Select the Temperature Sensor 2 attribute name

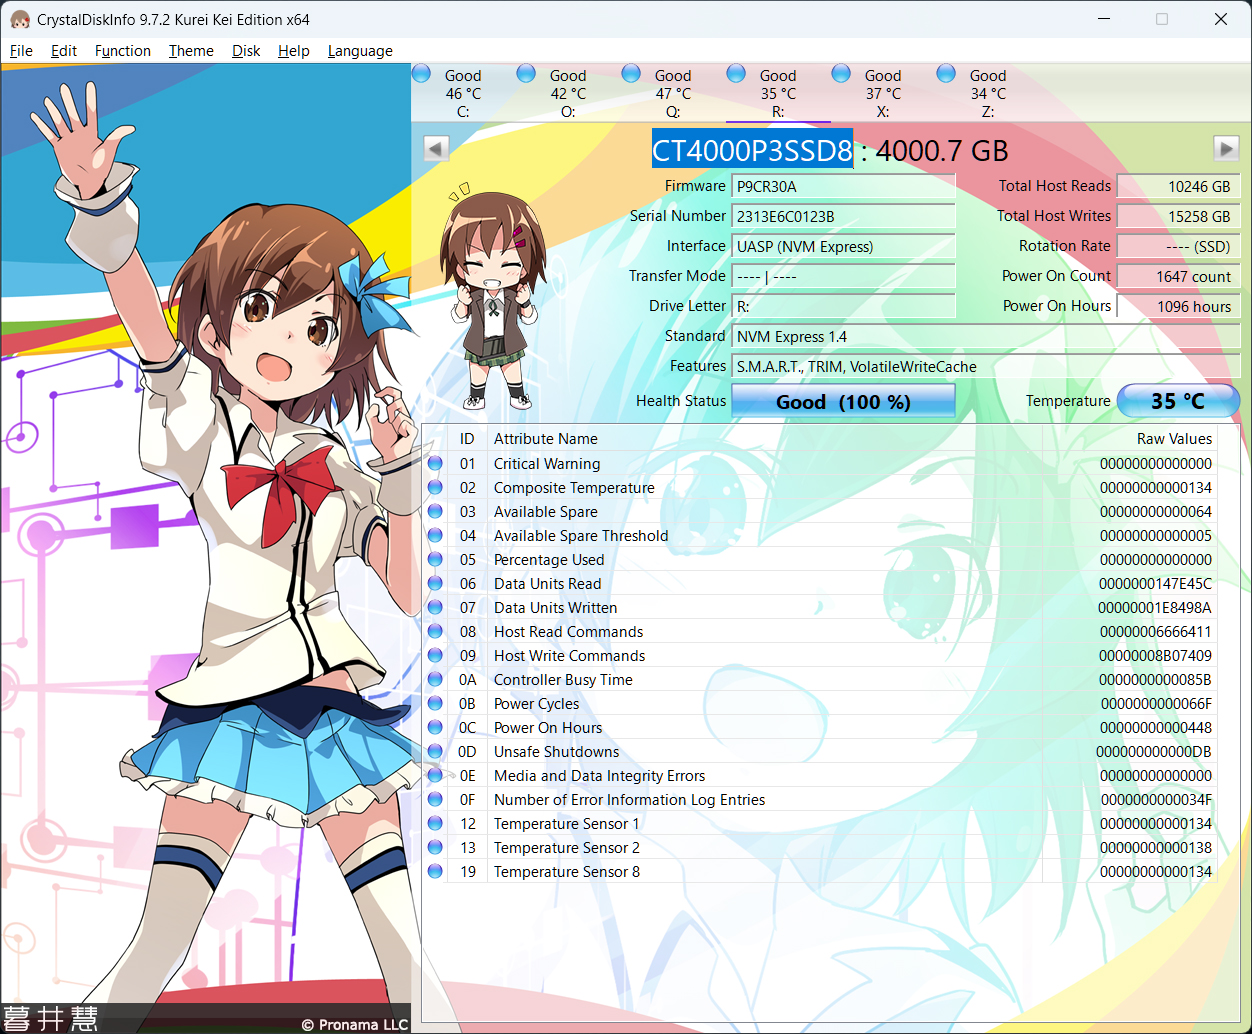coord(567,848)
